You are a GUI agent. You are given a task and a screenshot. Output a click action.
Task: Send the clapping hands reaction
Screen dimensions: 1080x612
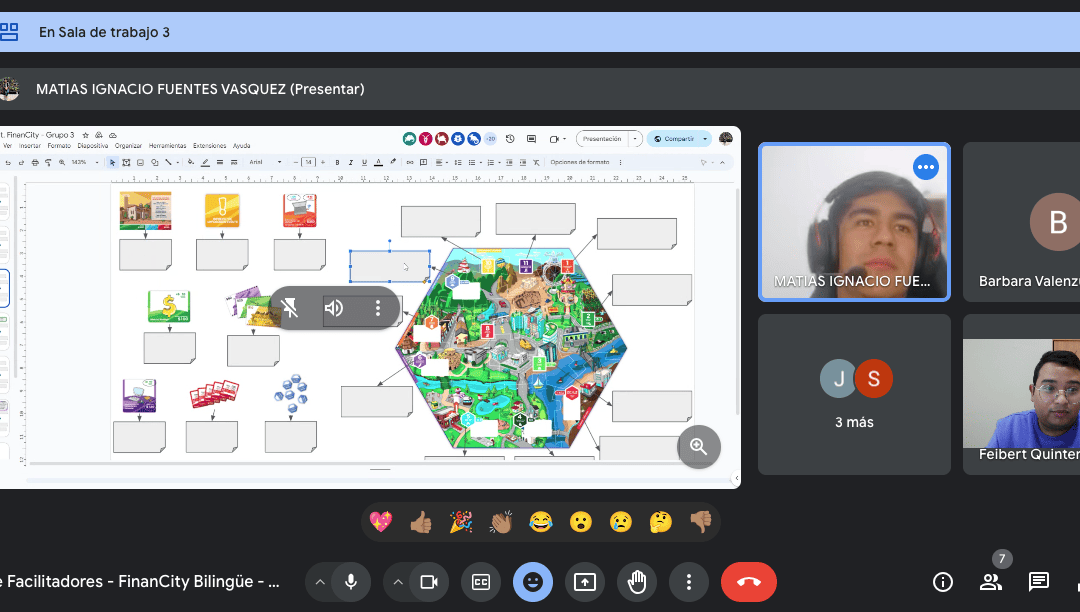pyautogui.click(x=501, y=523)
